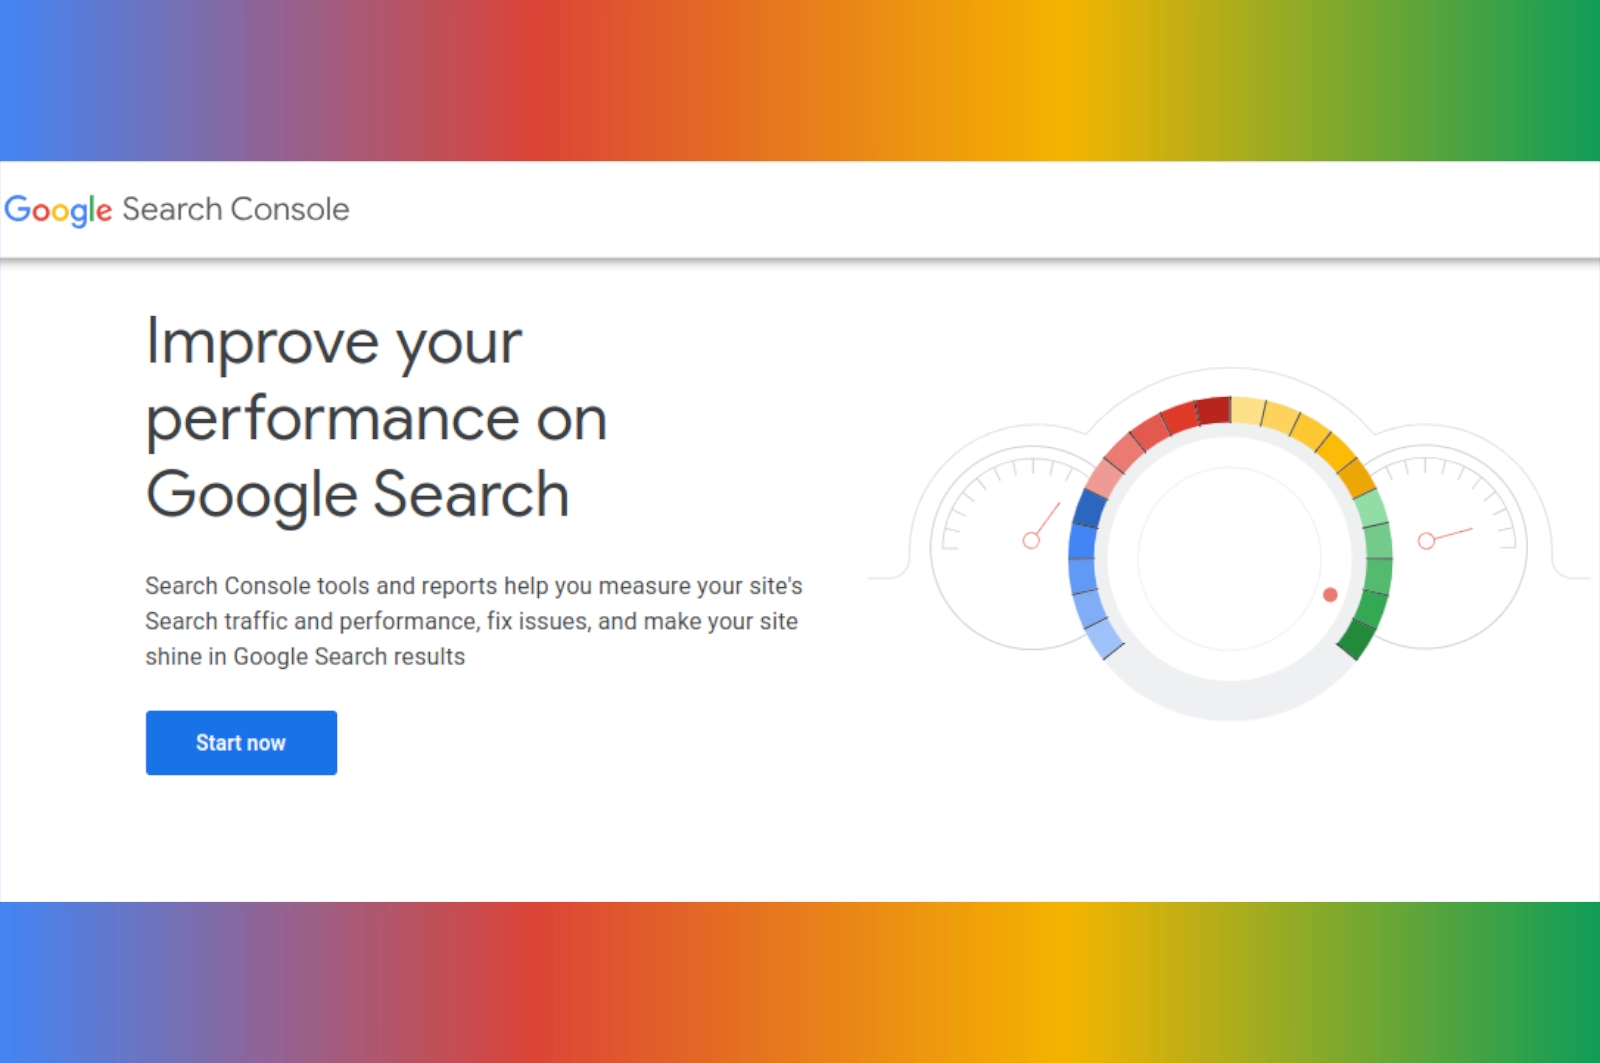
Task: Click the Start now button
Action: [x=241, y=742]
